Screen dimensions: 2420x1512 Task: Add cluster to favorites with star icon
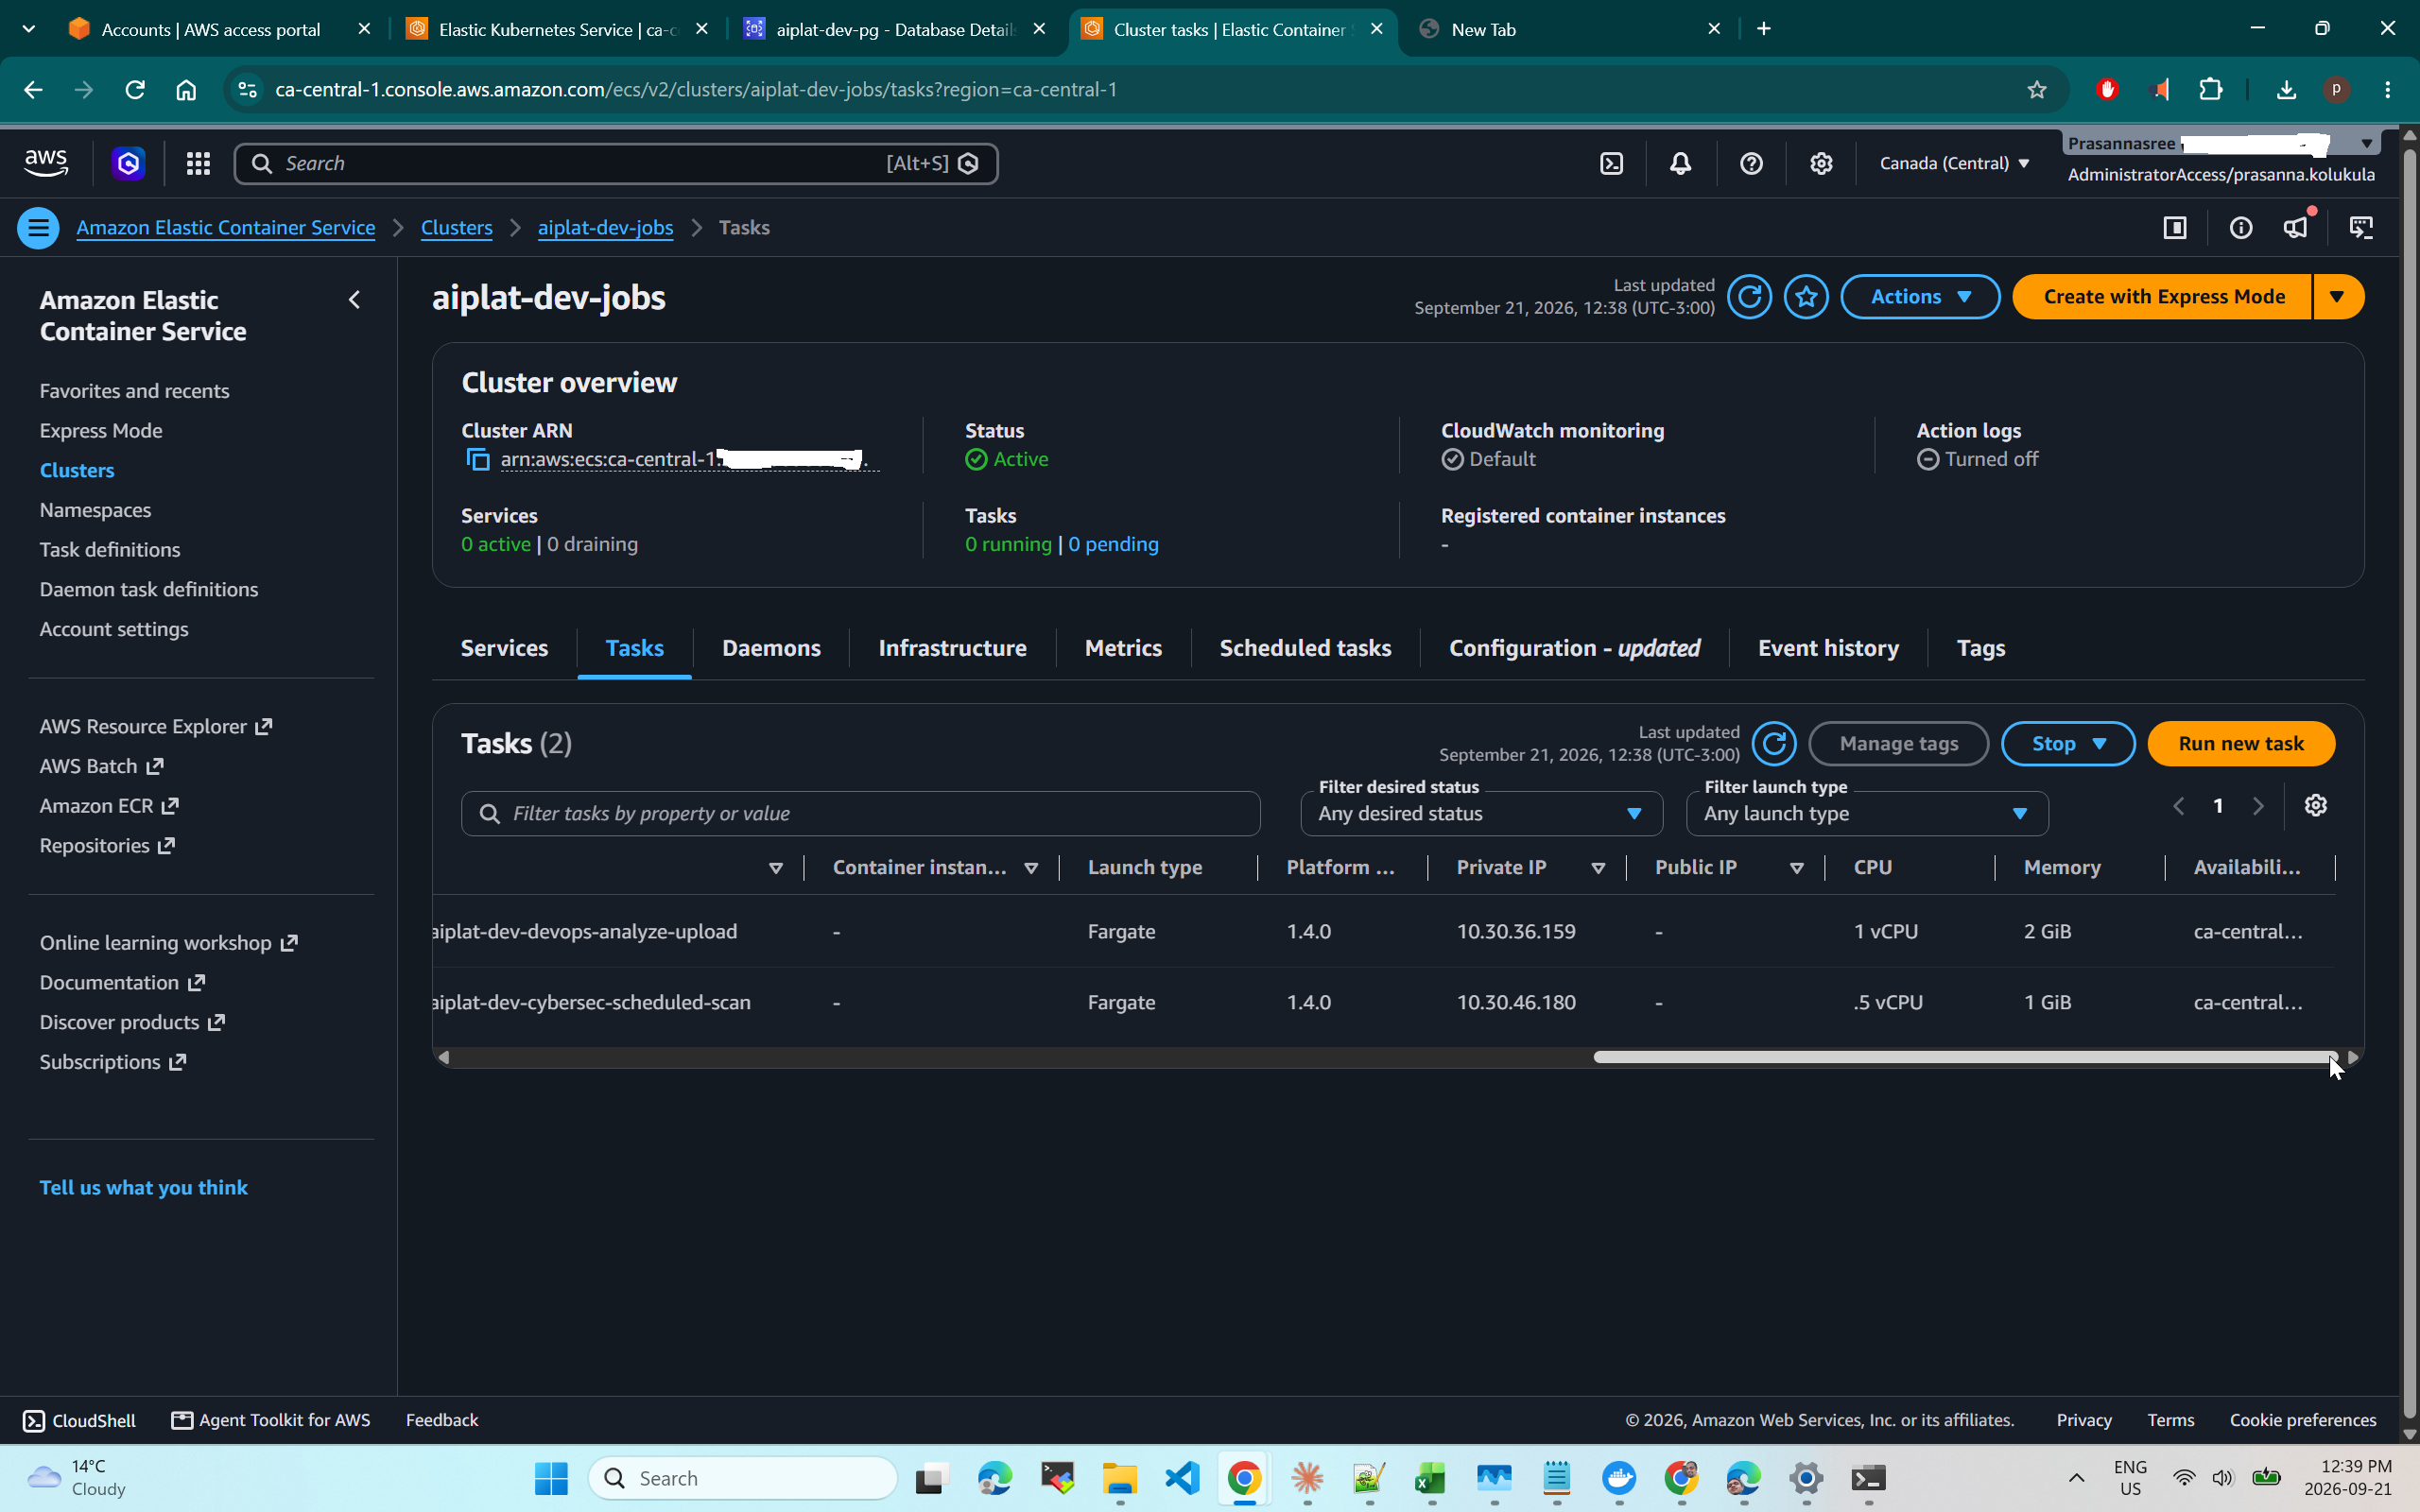(1806, 297)
